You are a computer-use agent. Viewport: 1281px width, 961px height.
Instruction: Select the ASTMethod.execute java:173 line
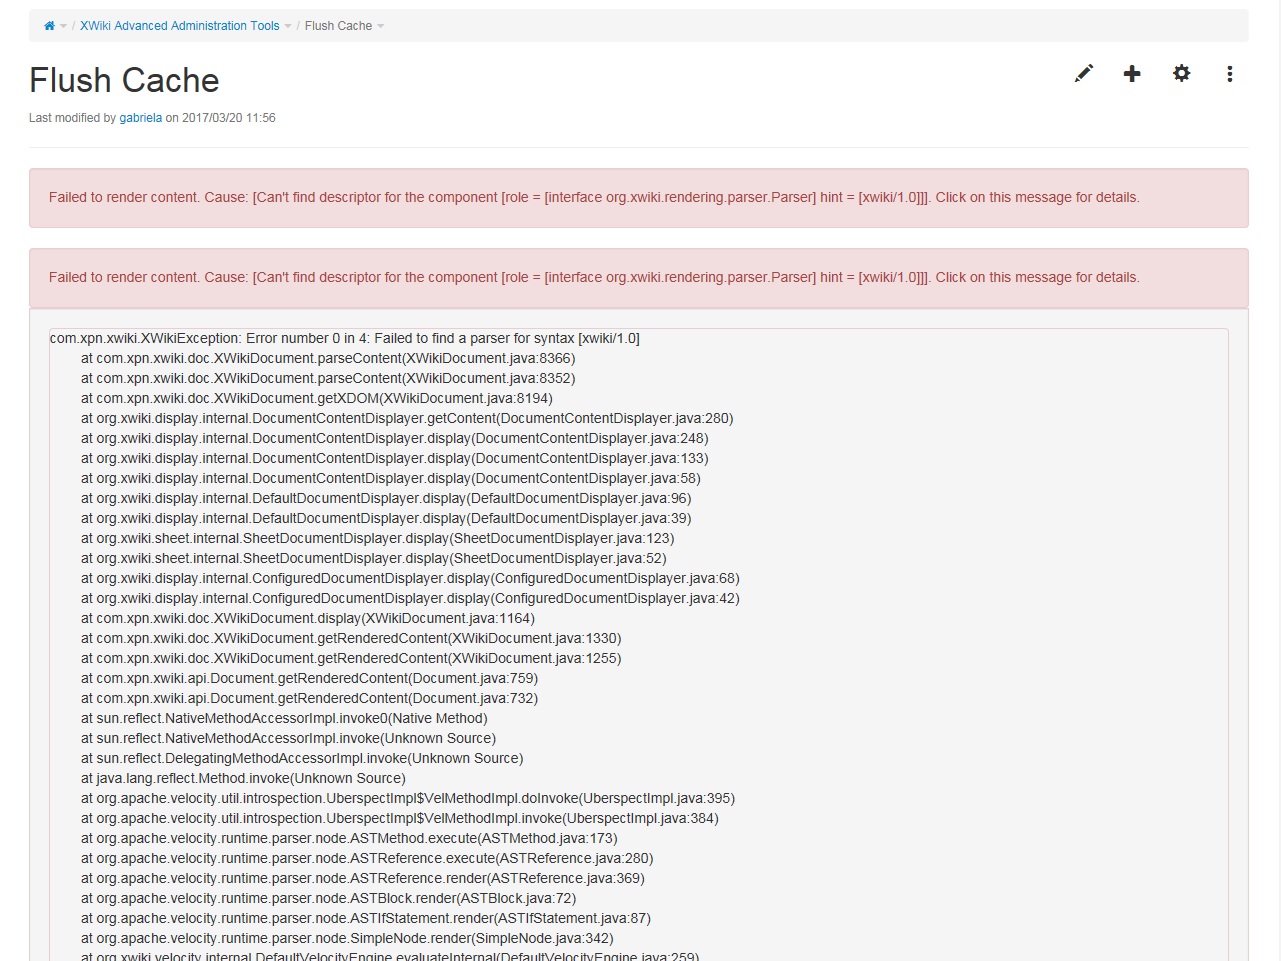point(349,838)
